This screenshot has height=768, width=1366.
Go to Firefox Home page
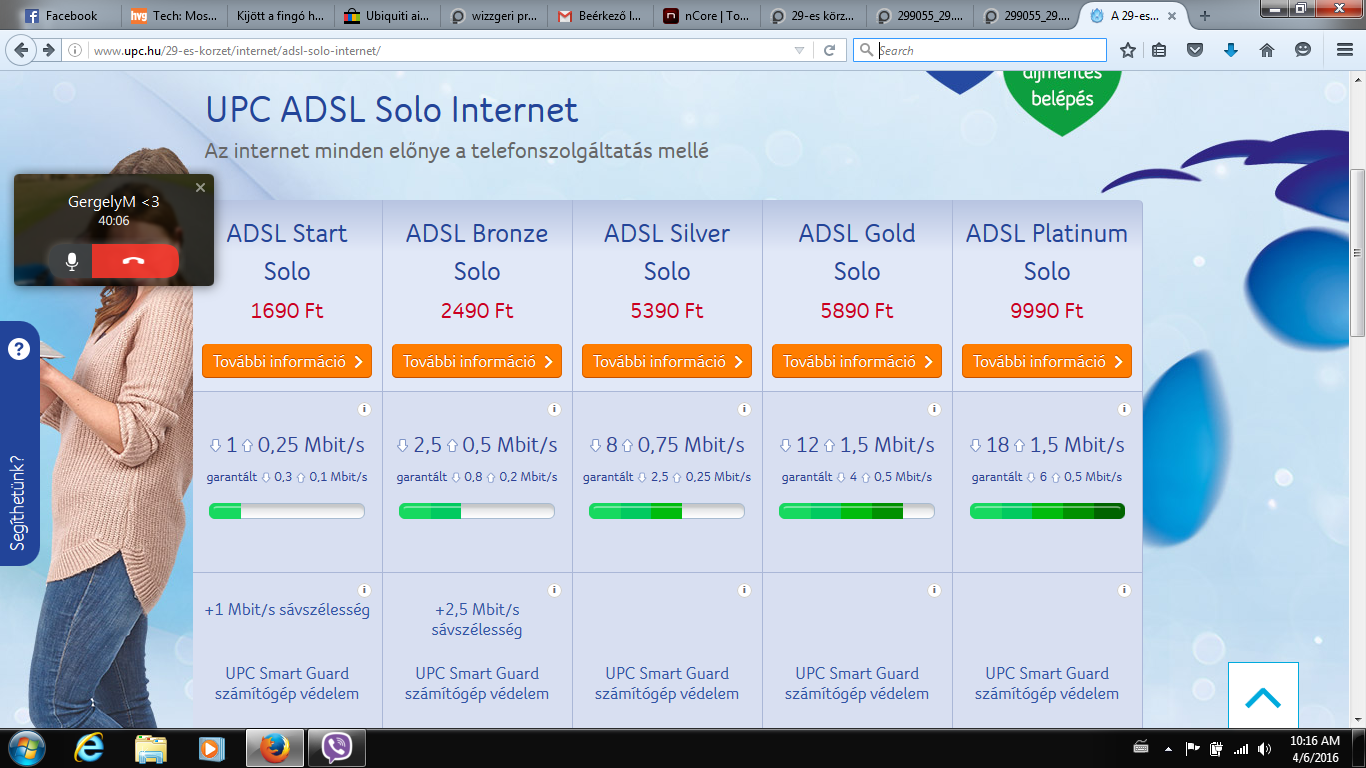pyautogui.click(x=1267, y=50)
